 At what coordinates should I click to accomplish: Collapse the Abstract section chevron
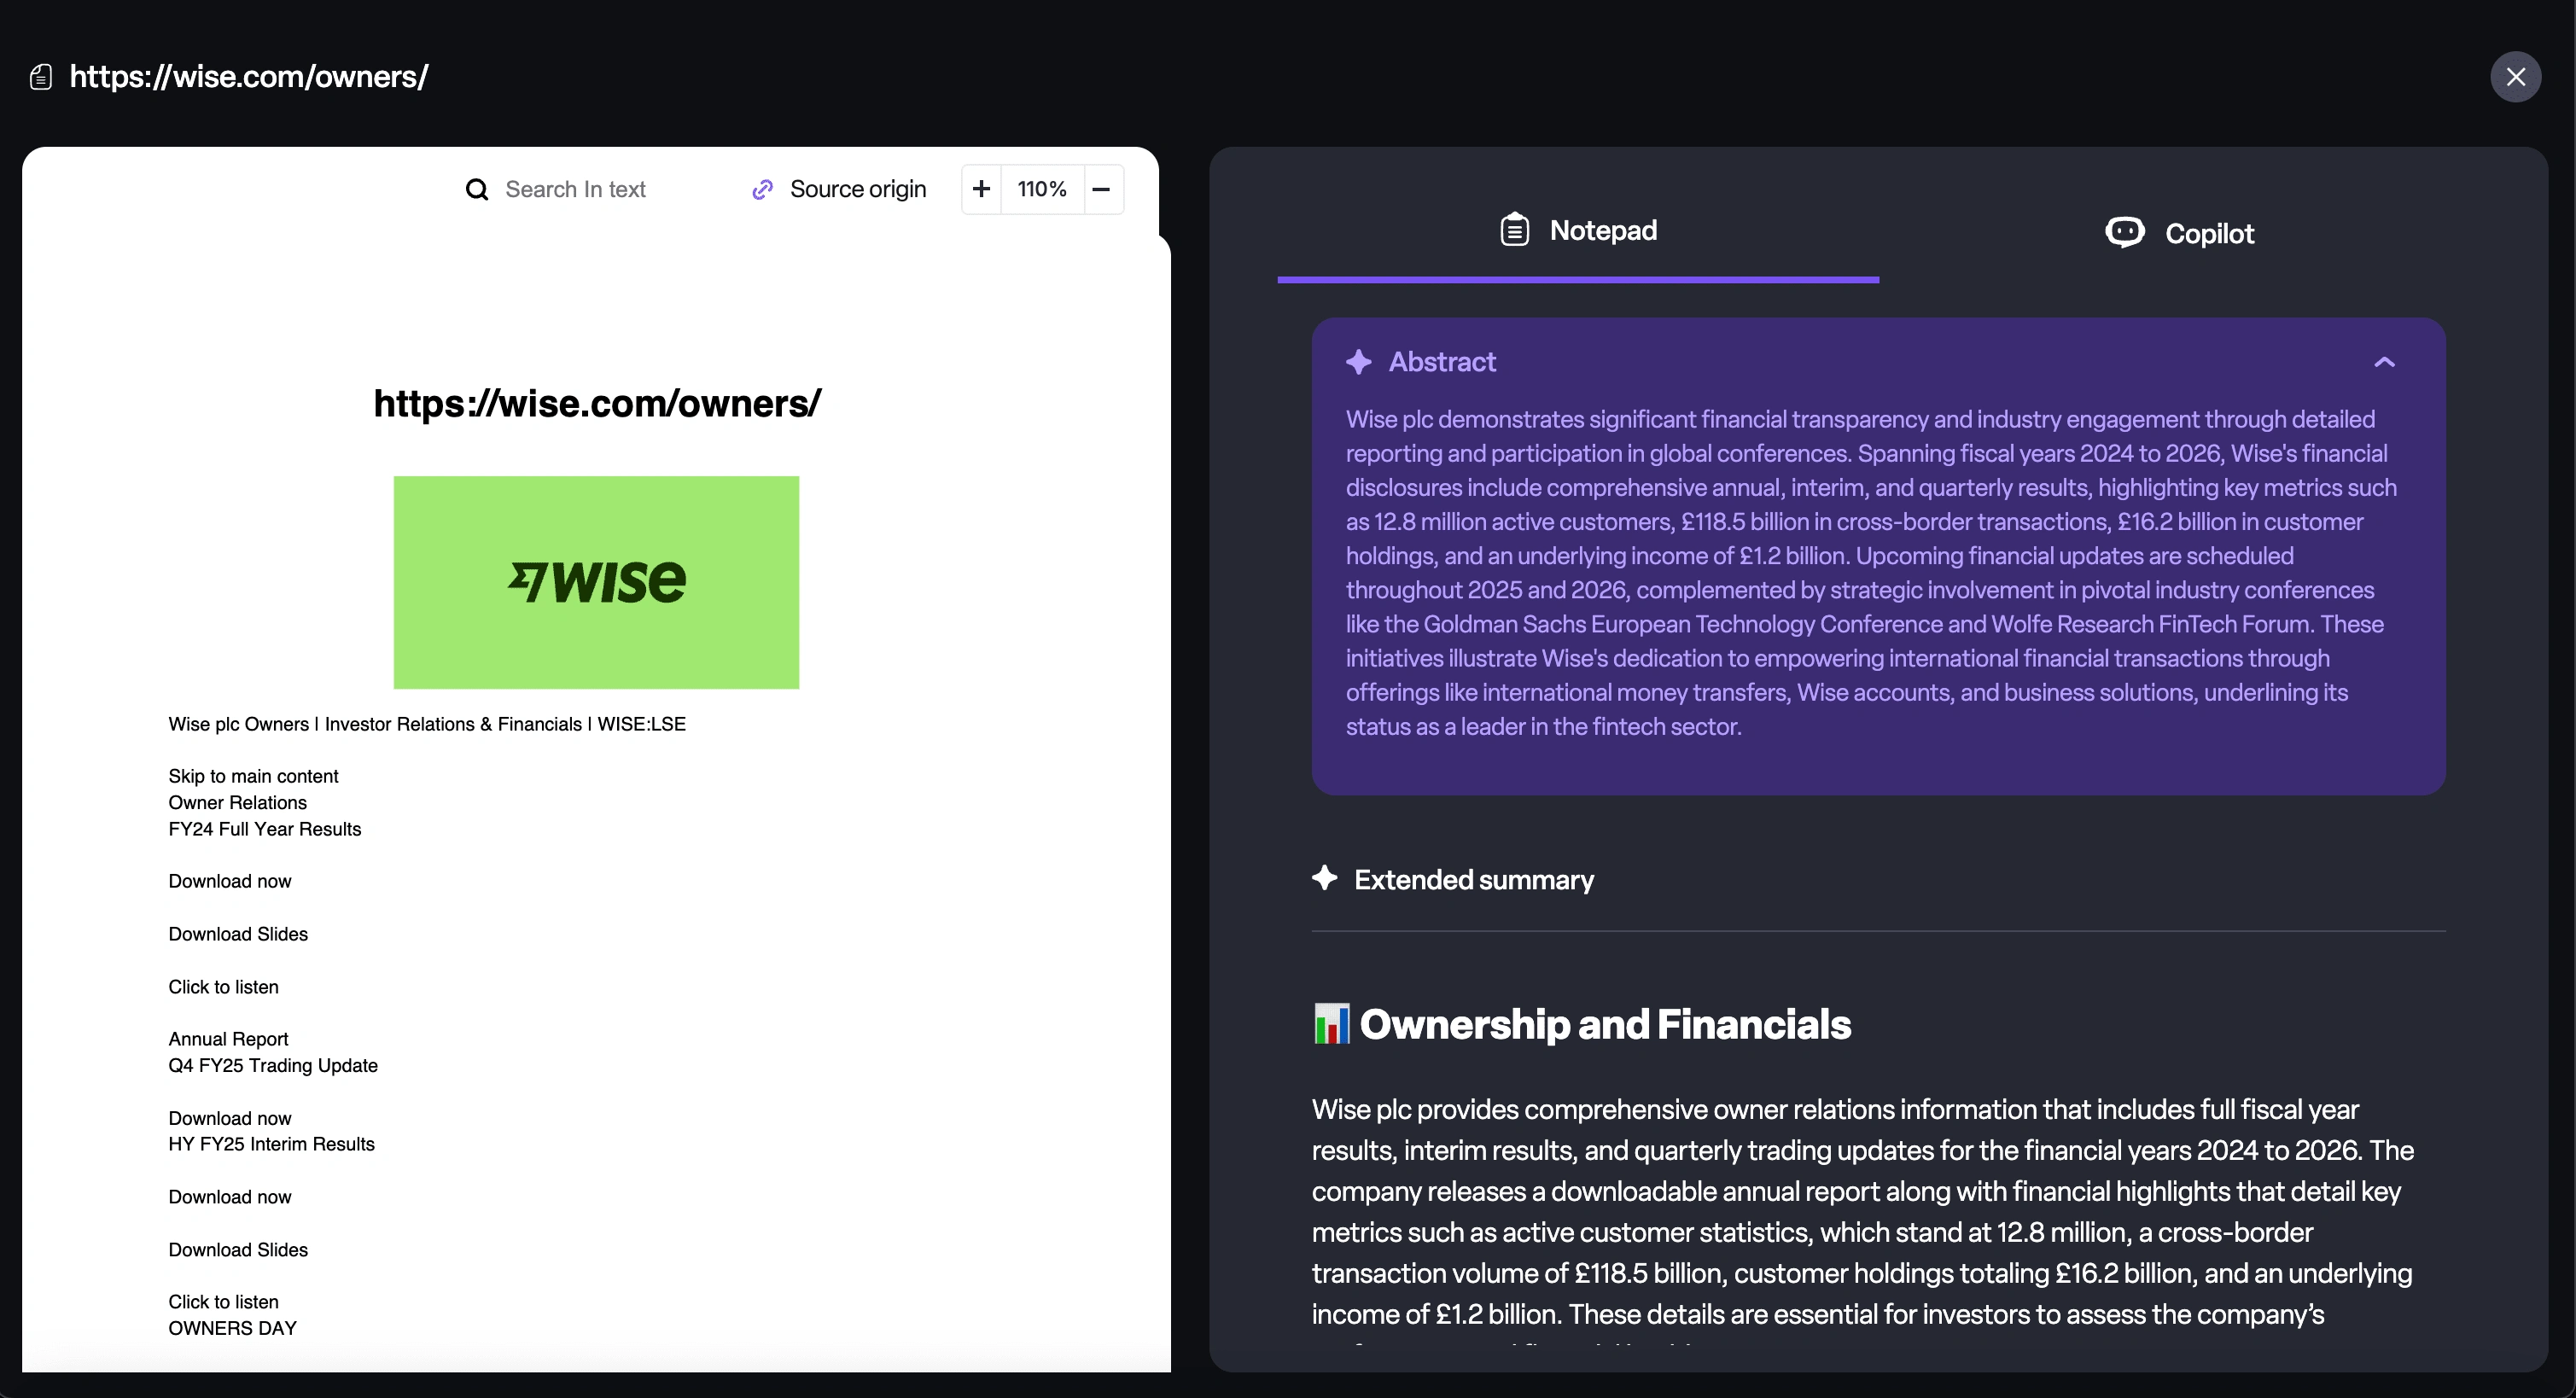point(2385,362)
